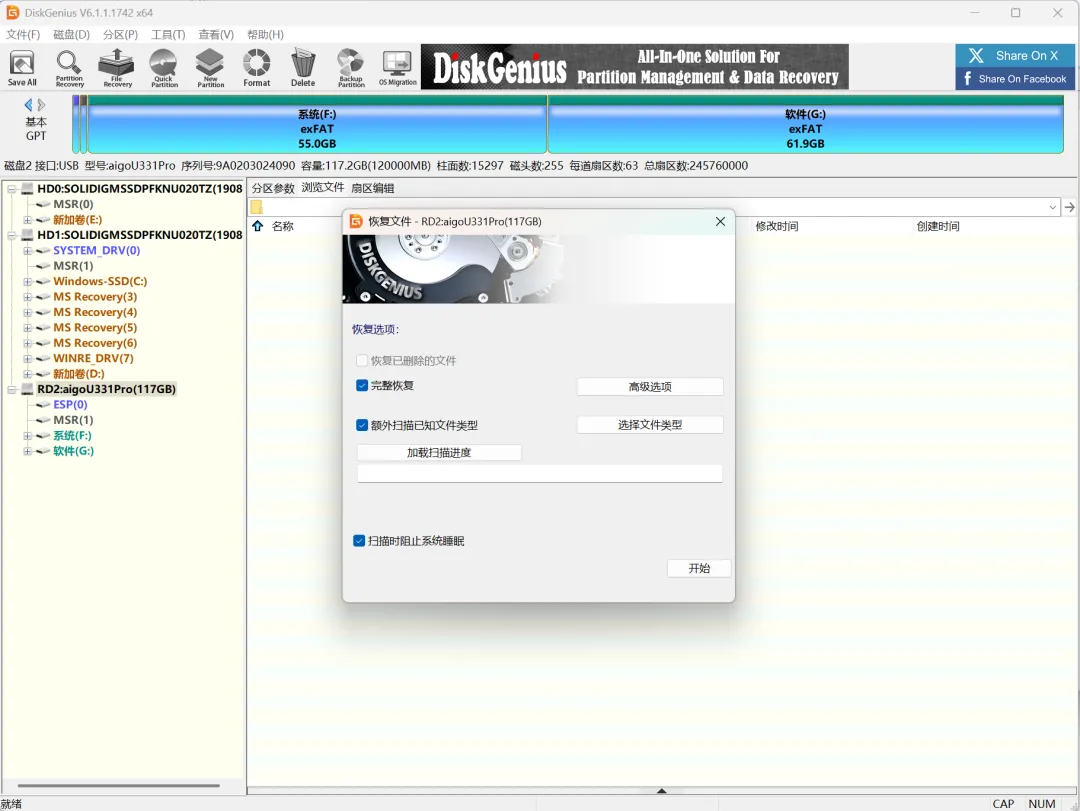Launch File Recovery from the toolbar

click(116, 68)
